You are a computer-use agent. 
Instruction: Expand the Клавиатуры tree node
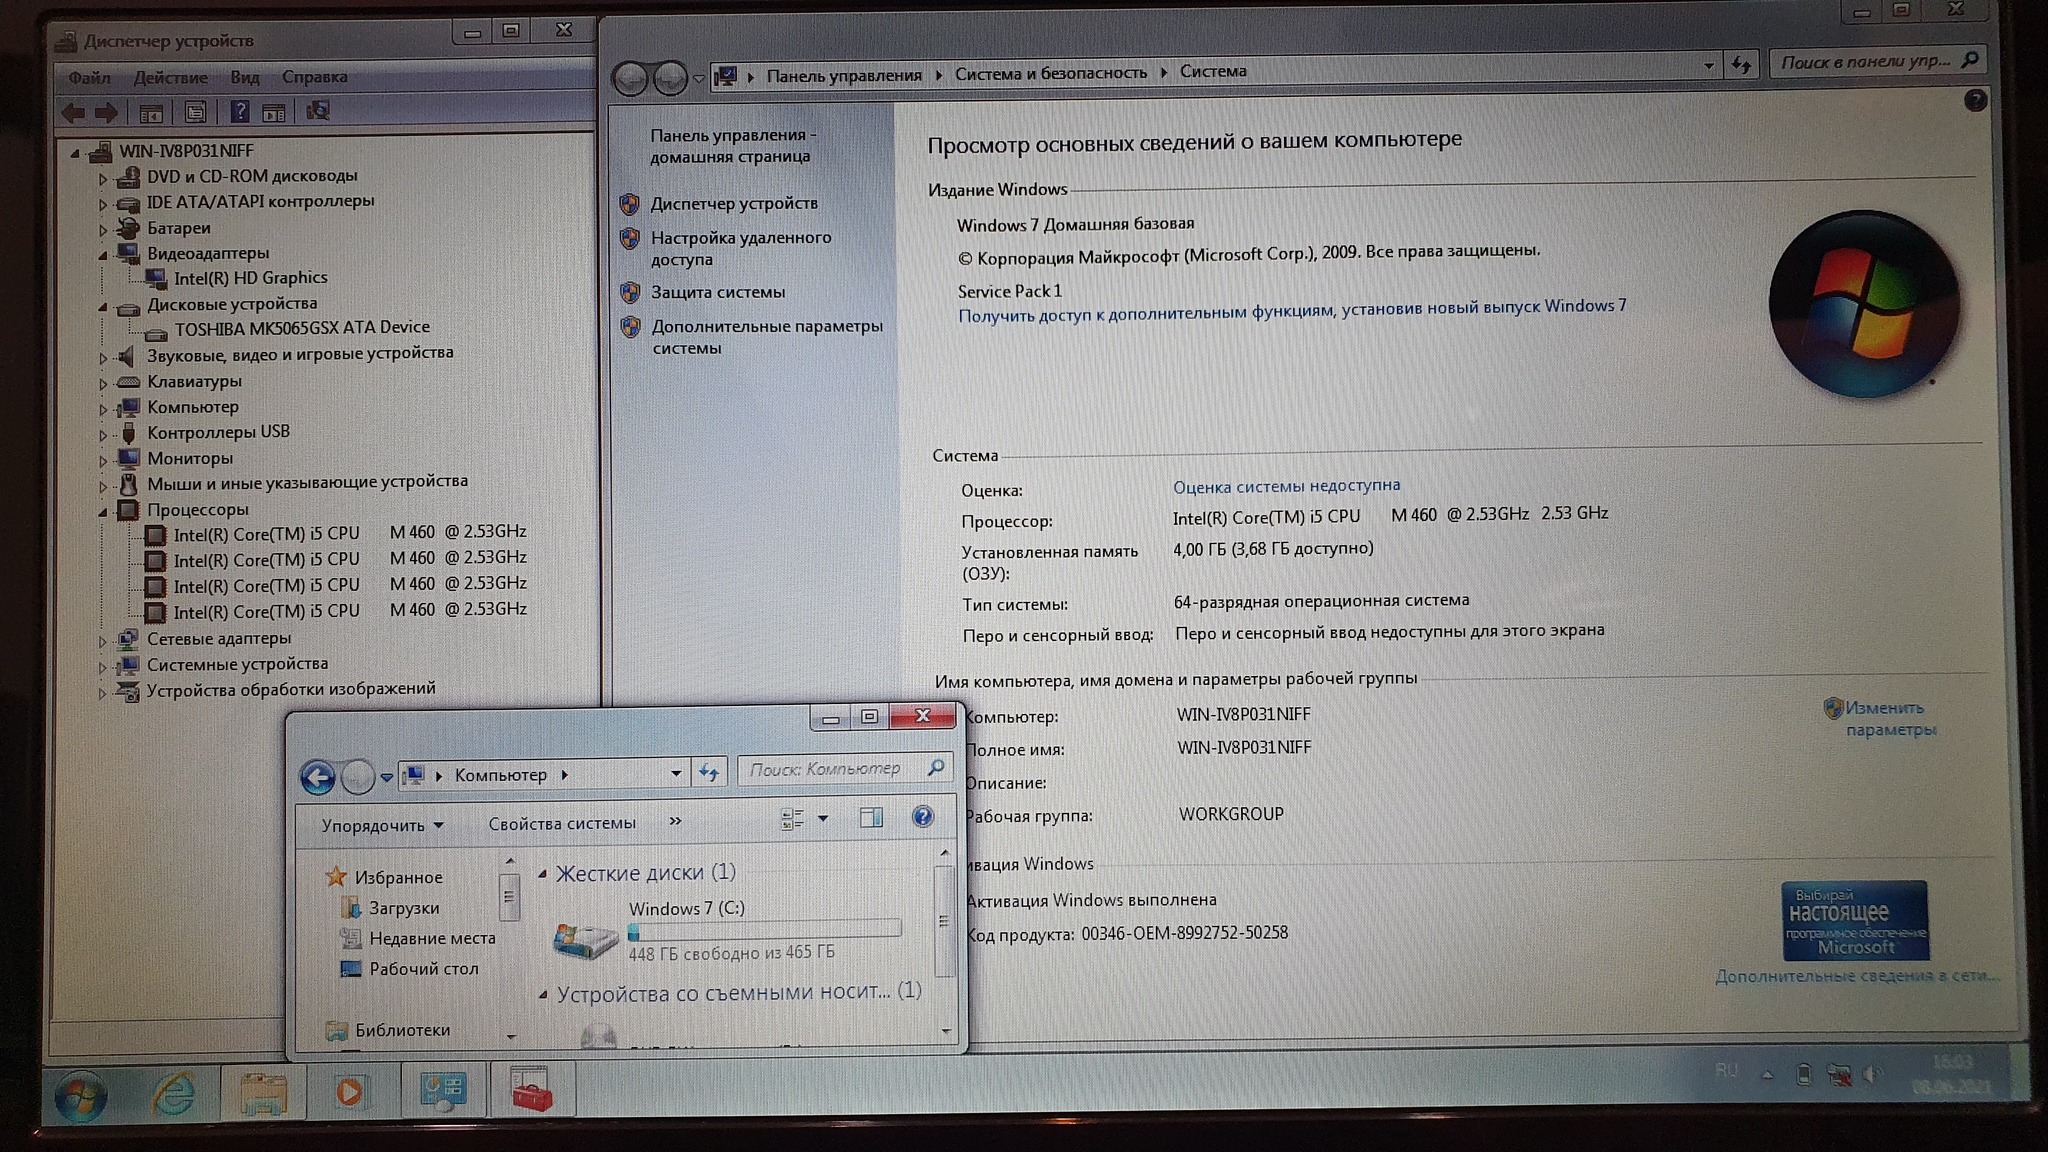[x=103, y=383]
